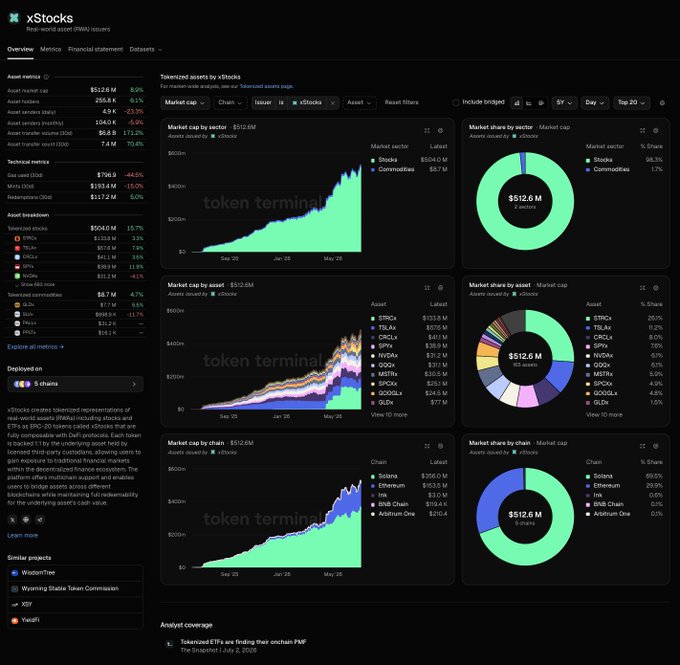Open the Top 20 dropdown
Image resolution: width=680 pixels, height=665 pixels.
click(x=631, y=103)
